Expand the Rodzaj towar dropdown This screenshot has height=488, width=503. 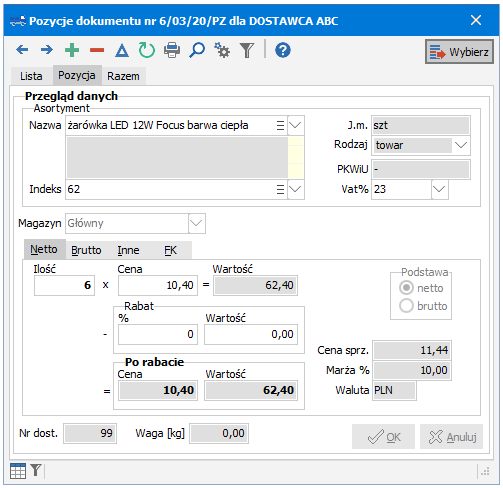point(461,145)
